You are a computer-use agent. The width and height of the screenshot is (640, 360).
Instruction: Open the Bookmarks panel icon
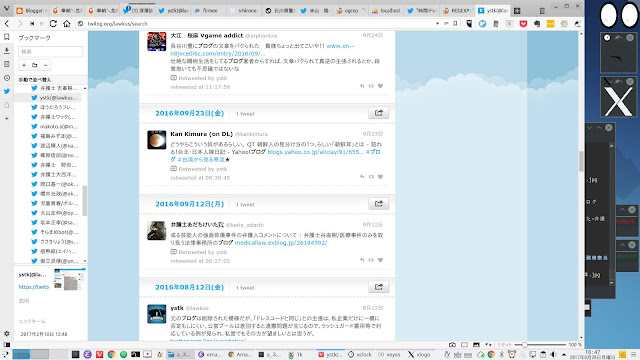[7, 37]
